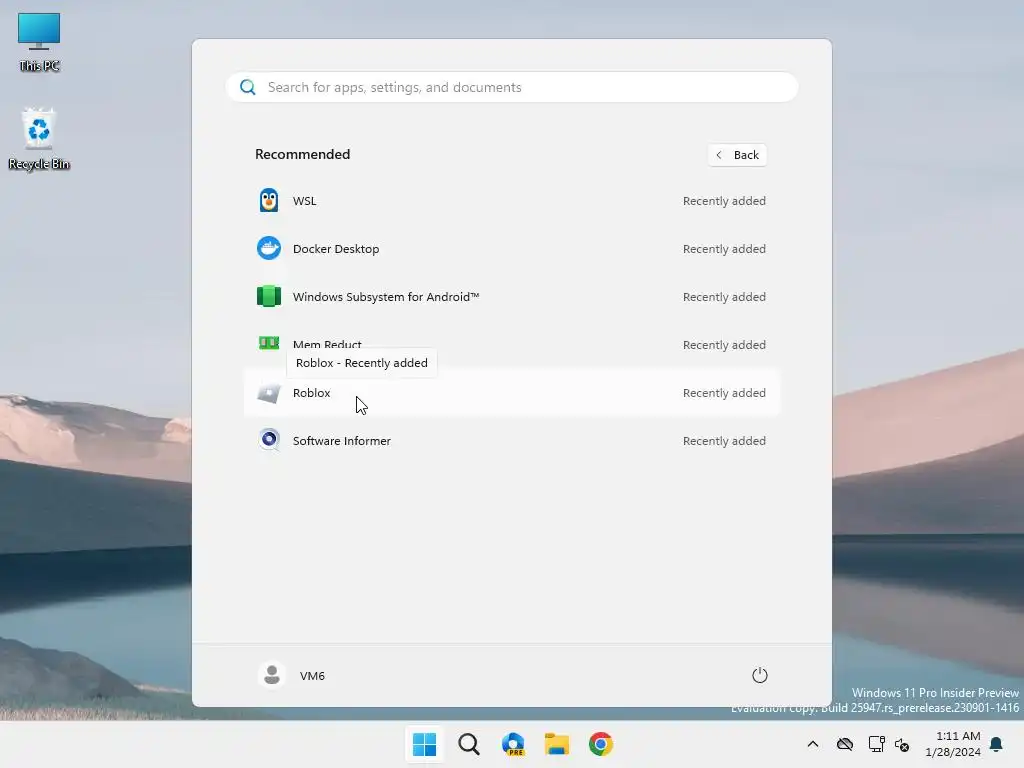The height and width of the screenshot is (768, 1024).
Task: Open the network status tray icon
Action: click(876, 744)
